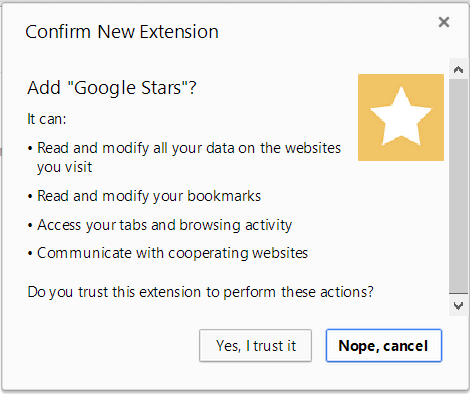Click the Add "Google Stars"? heading

click(112, 88)
